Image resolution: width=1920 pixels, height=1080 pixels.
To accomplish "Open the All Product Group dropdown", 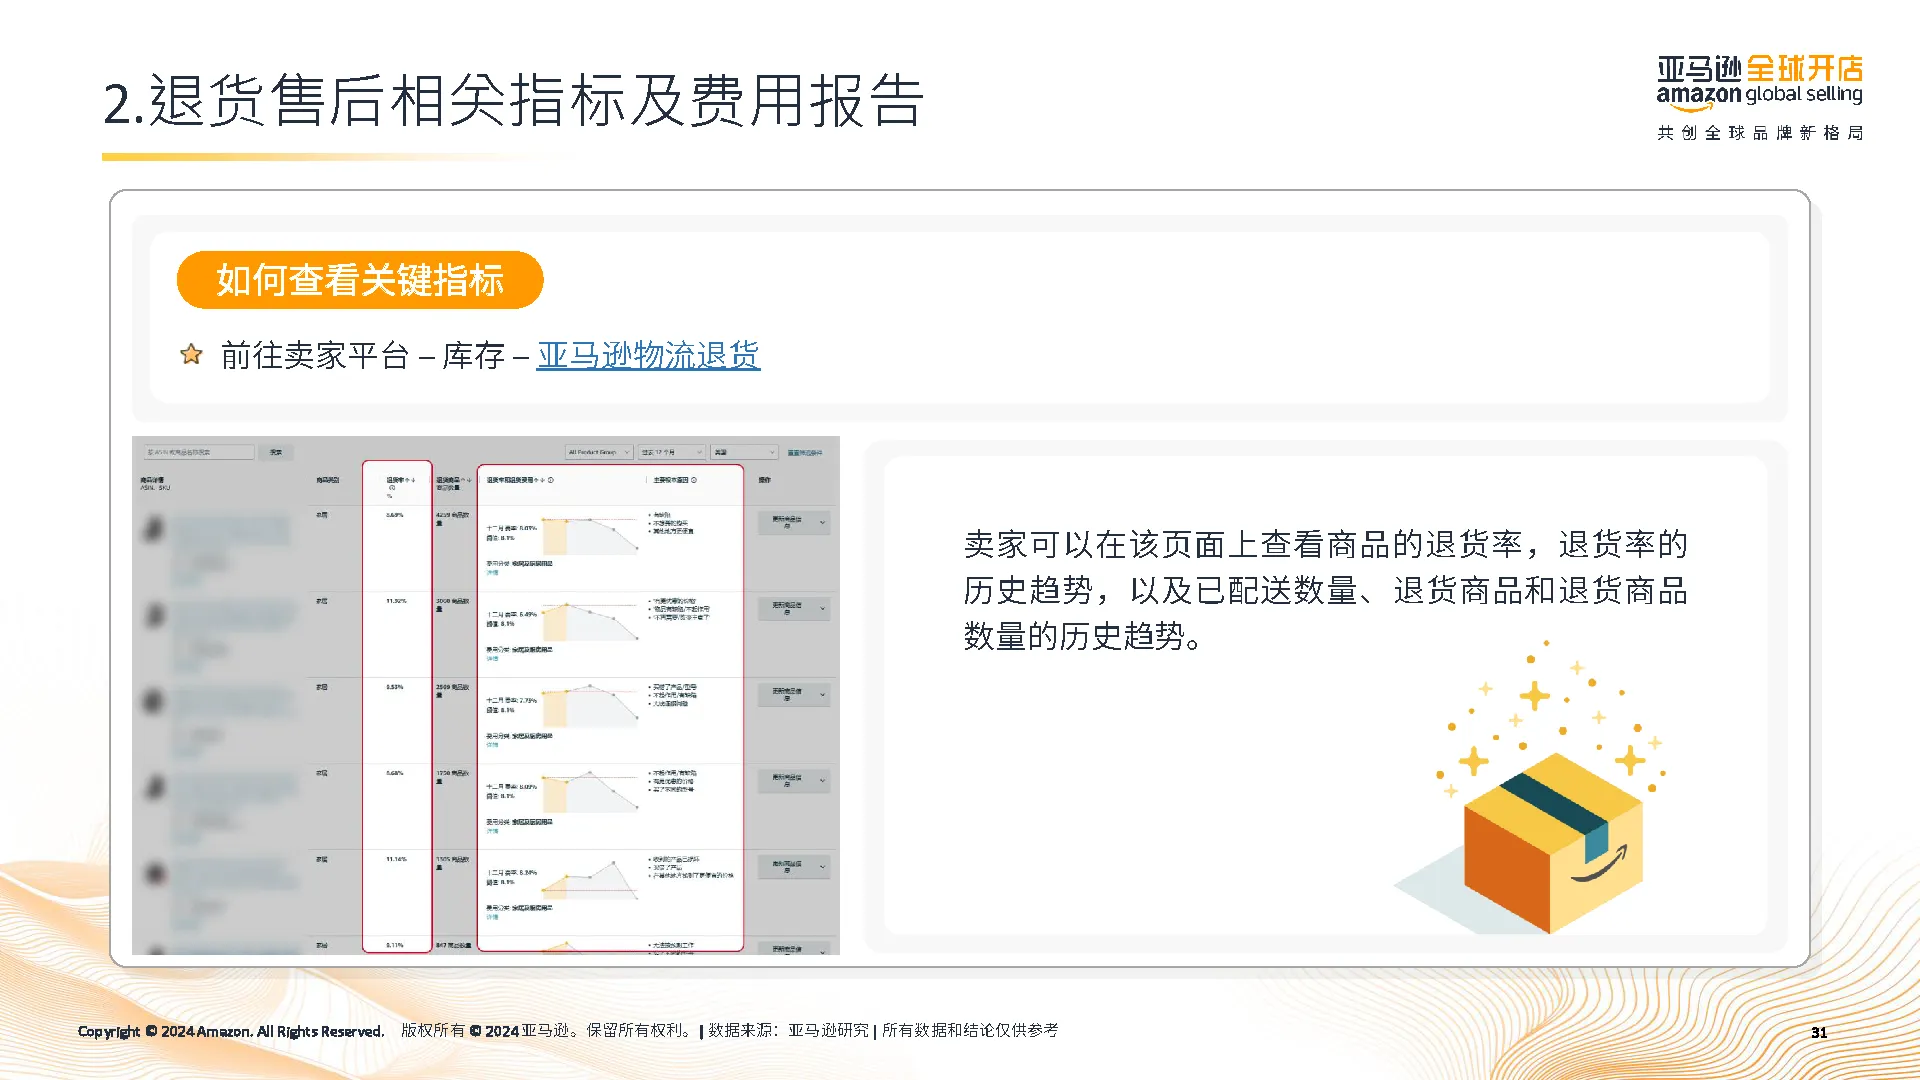I will click(598, 452).
